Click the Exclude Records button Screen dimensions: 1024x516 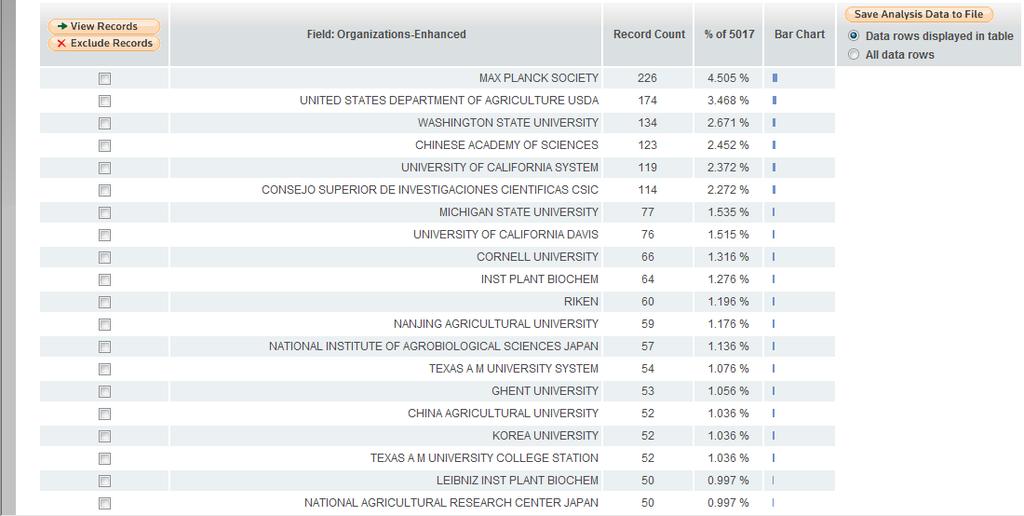[x=104, y=43]
